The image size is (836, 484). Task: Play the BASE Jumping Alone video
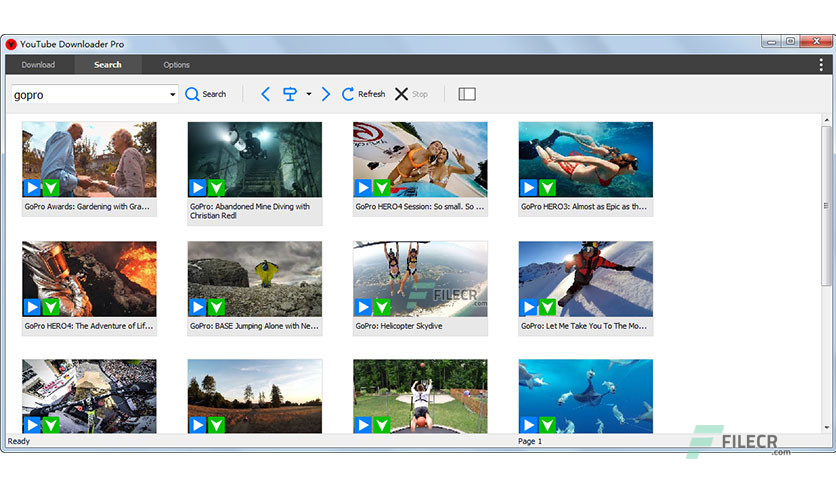click(x=198, y=307)
